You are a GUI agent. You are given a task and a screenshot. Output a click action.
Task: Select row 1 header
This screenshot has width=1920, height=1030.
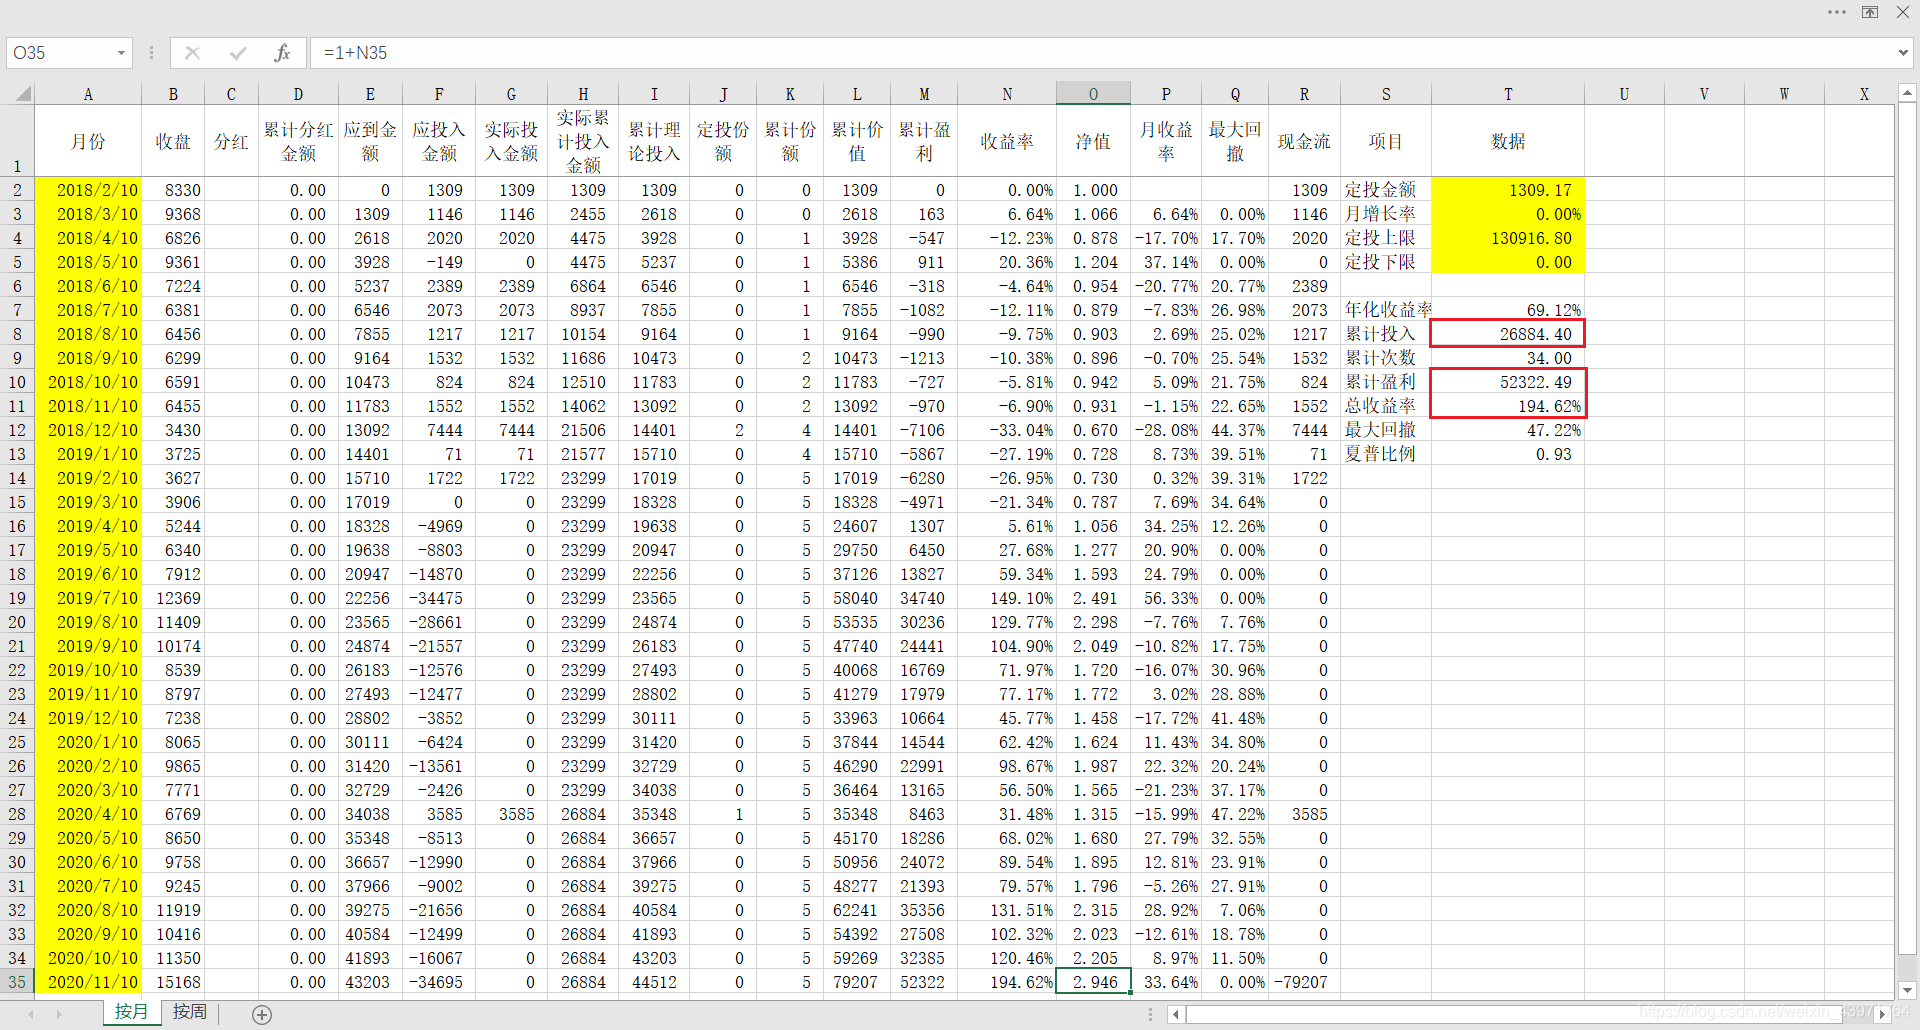(17, 142)
